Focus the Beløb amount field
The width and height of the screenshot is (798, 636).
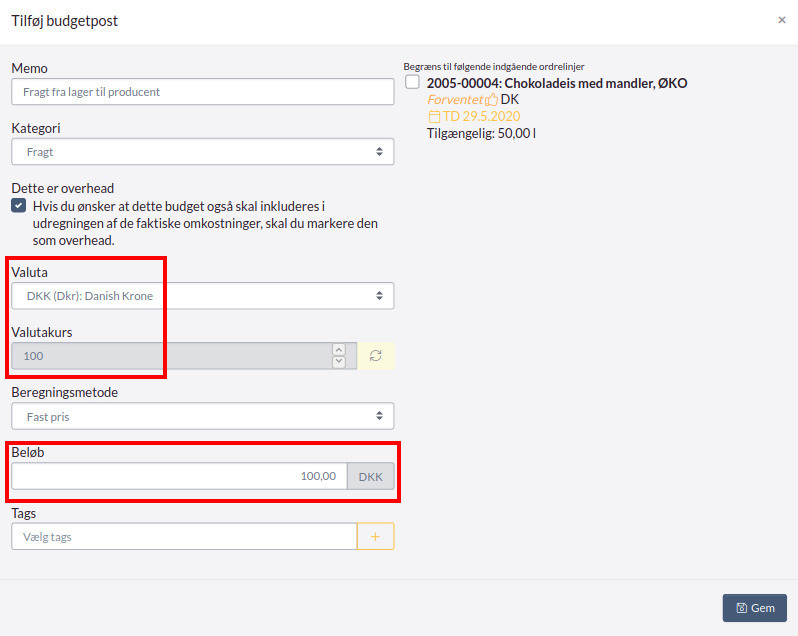point(179,476)
